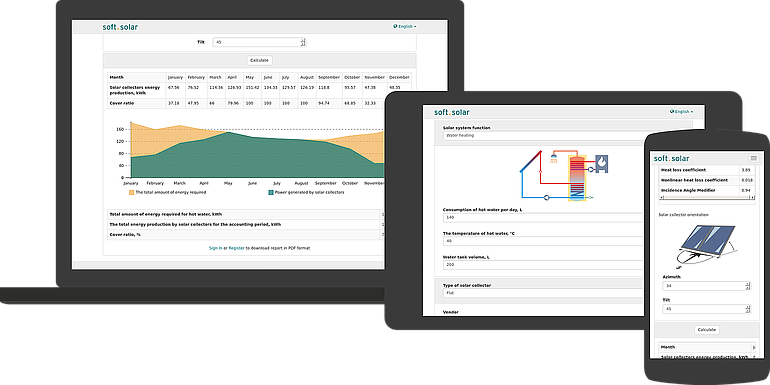Click the January energy value 47.56
770x385 pixels.
pos(173,87)
